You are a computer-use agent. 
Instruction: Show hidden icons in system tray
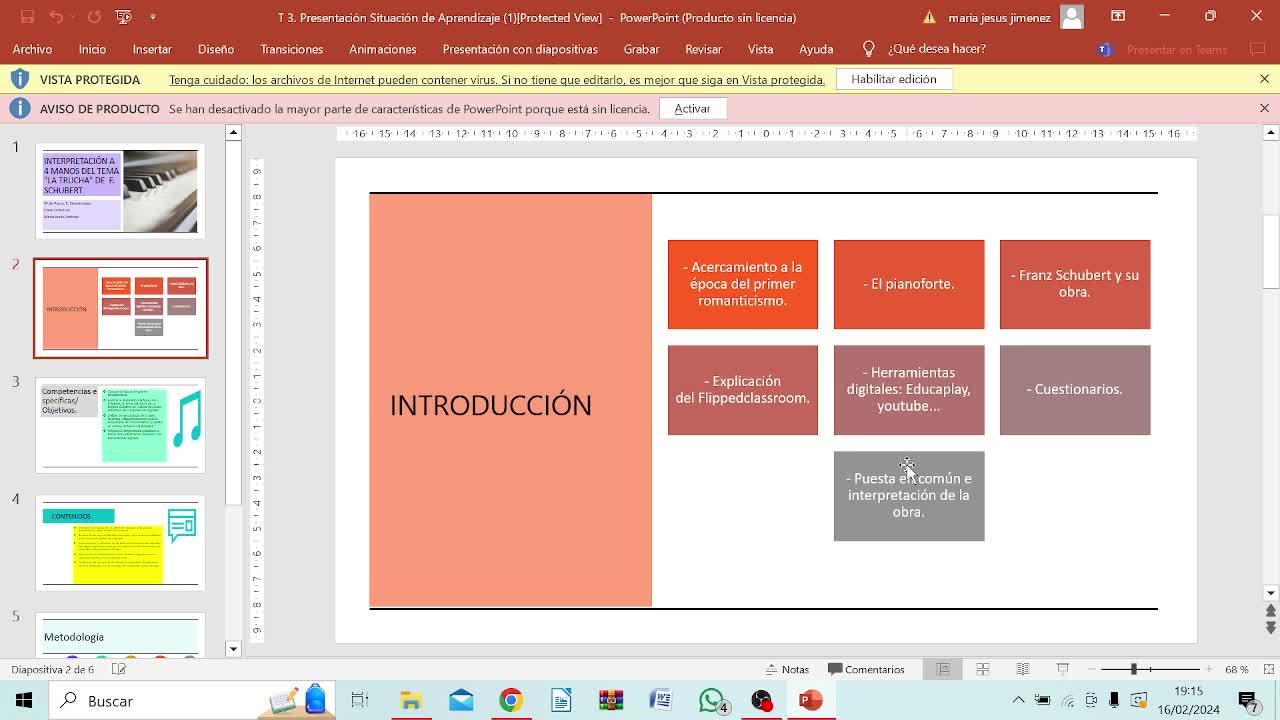(x=1018, y=701)
